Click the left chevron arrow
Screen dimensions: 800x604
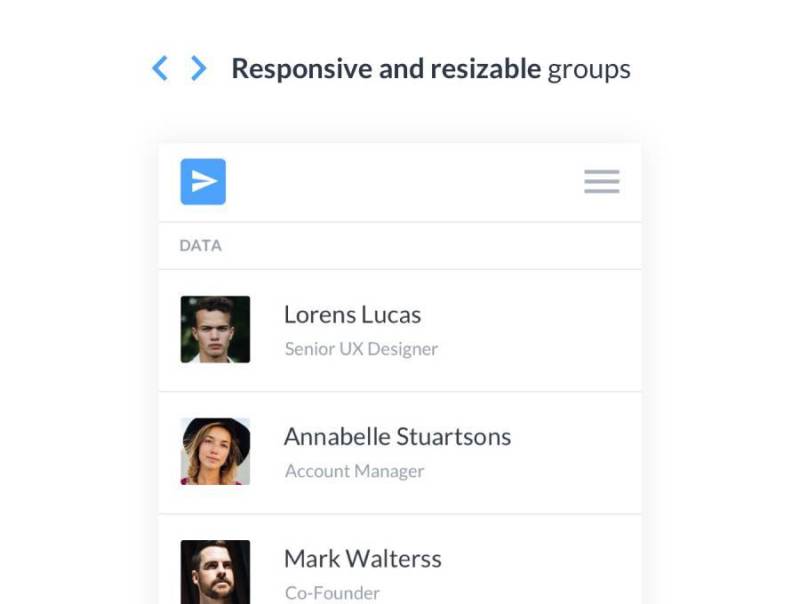(x=159, y=68)
